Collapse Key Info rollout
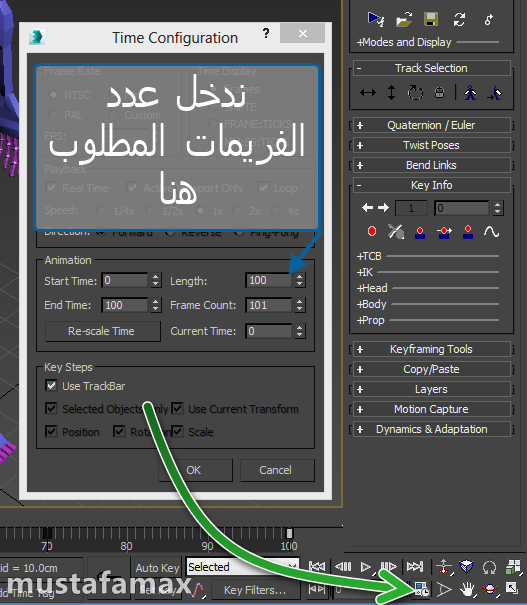The image size is (527, 605). [x=431, y=185]
